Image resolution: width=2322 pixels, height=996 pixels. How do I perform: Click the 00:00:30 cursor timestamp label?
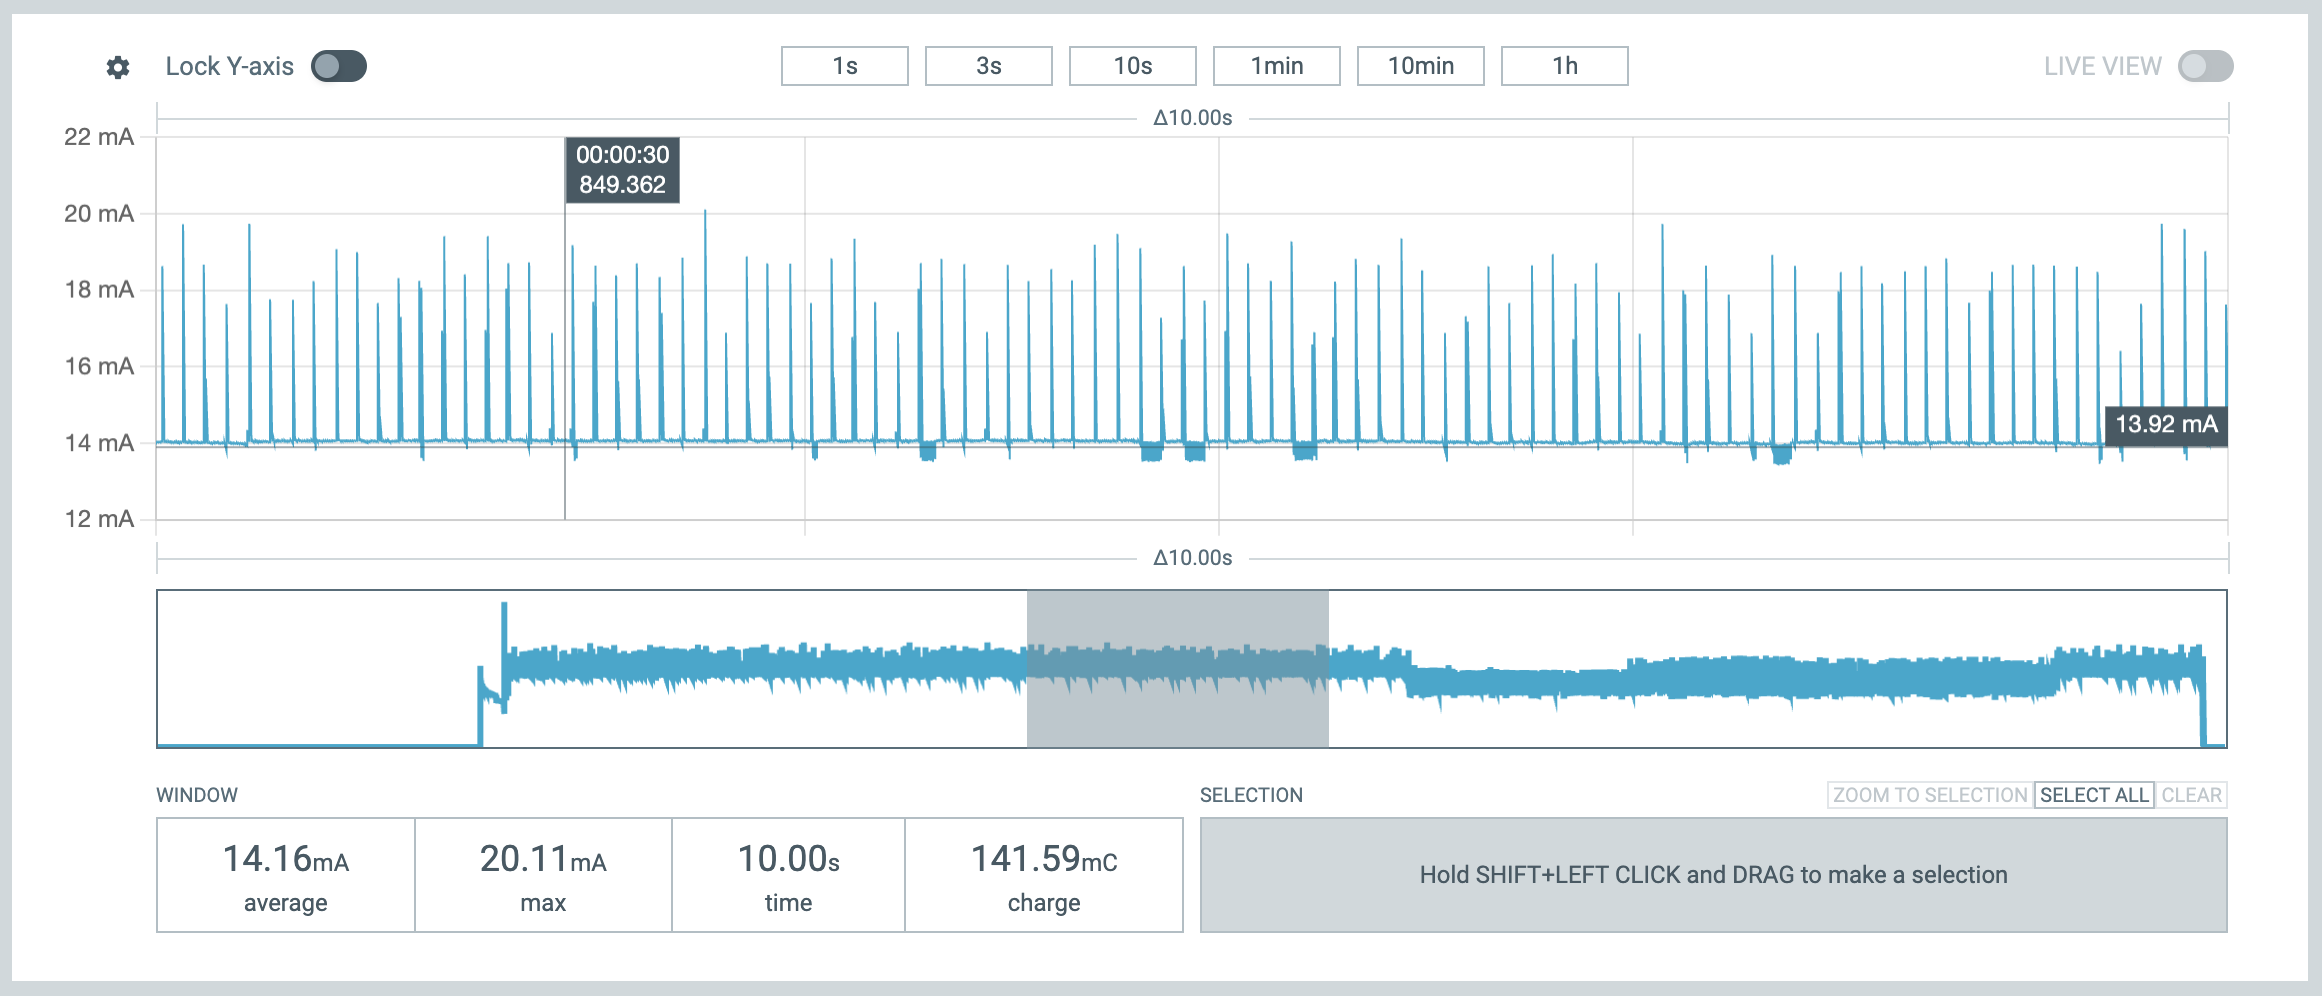click(622, 170)
